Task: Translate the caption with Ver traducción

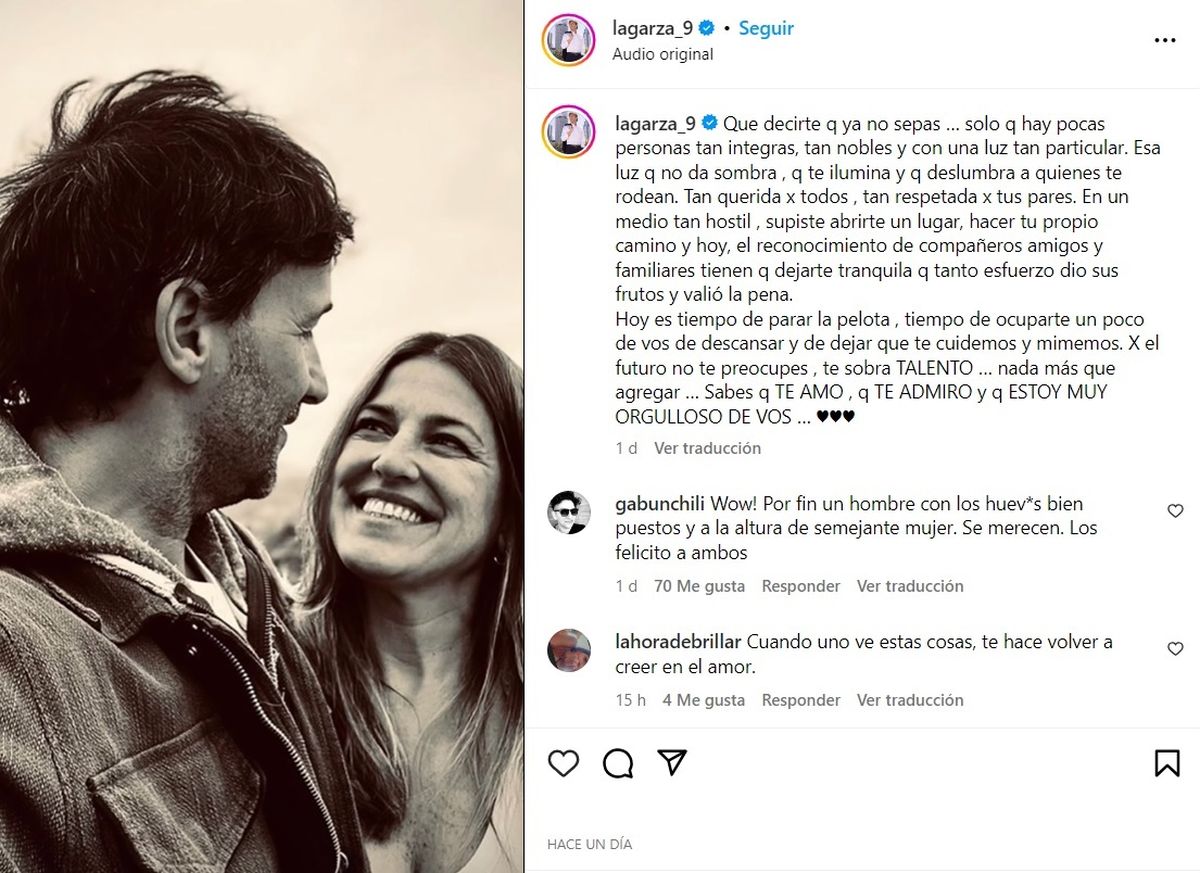Action: [x=707, y=448]
